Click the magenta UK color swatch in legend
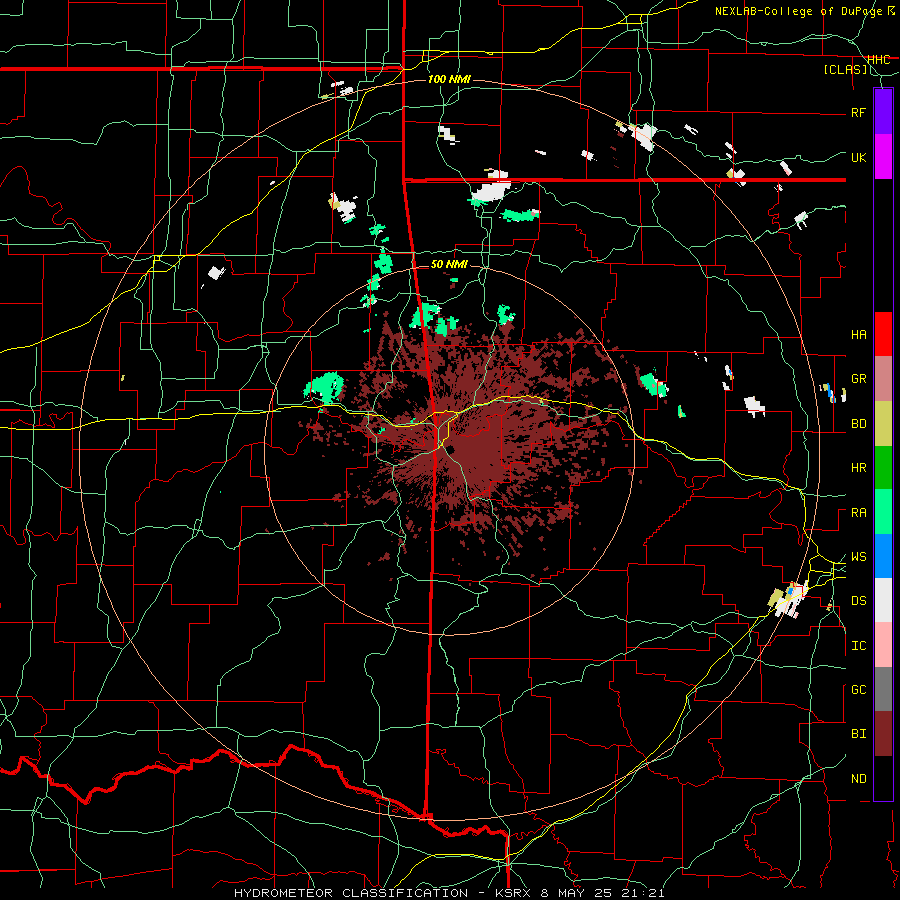900x900 pixels. click(x=883, y=157)
